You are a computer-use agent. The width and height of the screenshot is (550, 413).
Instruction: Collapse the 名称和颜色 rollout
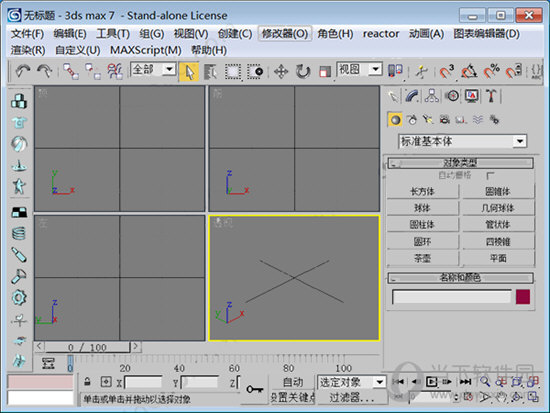(x=461, y=278)
